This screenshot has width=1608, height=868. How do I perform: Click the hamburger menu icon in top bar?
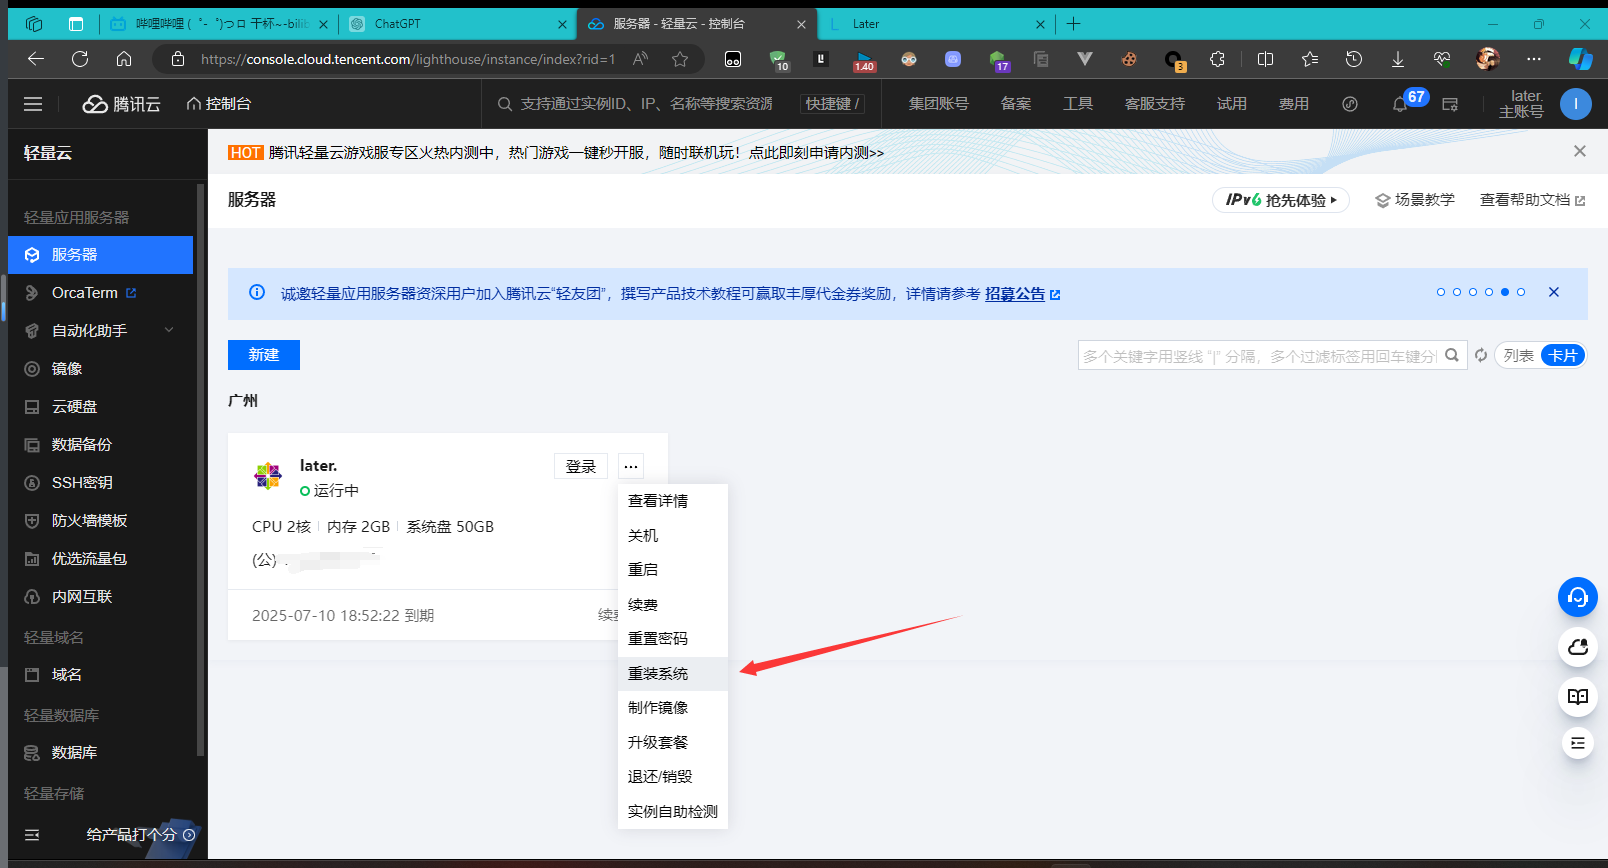[33, 104]
